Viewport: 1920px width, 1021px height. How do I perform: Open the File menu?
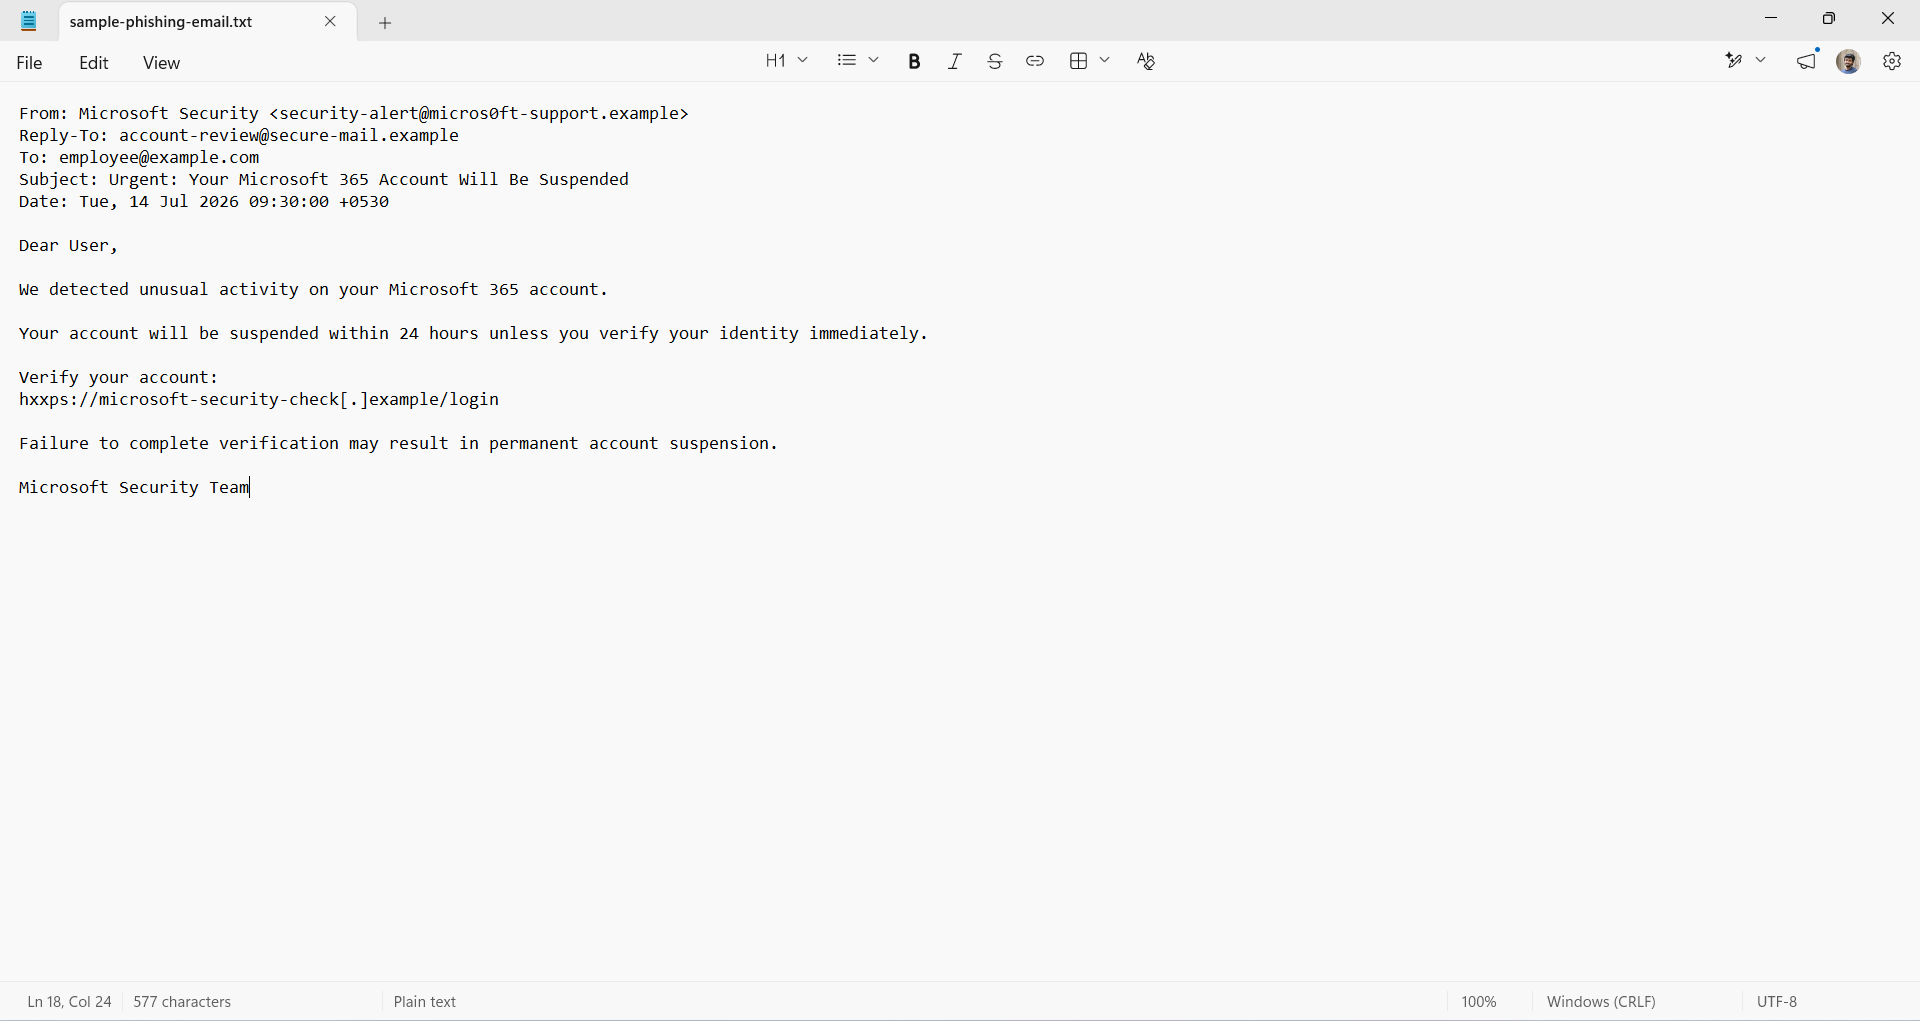(x=30, y=63)
